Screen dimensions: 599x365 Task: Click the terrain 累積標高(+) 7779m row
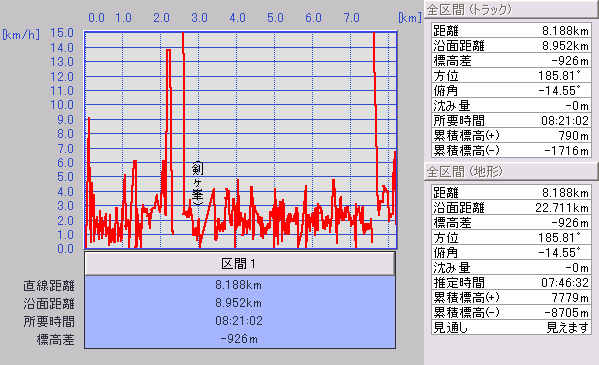click(511, 297)
